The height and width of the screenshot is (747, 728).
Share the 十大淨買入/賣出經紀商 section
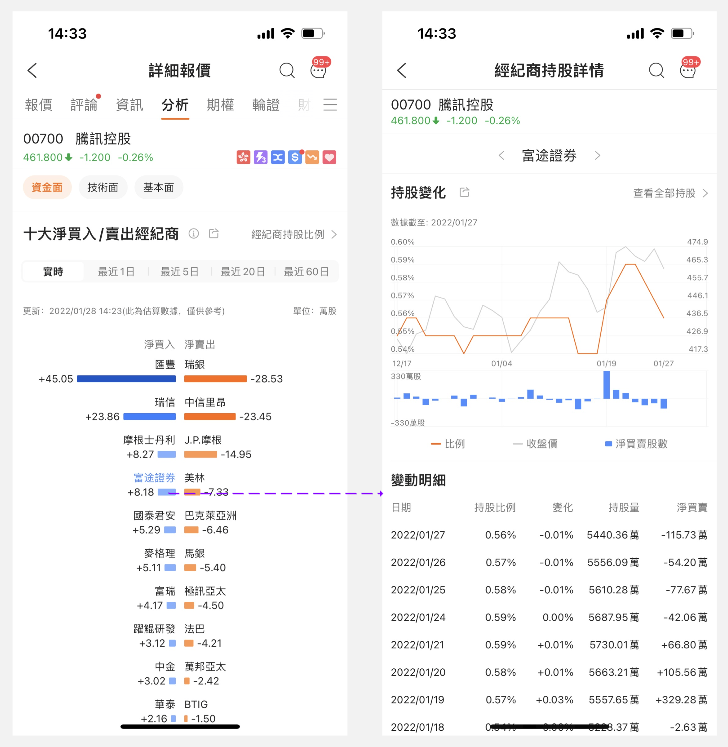click(x=214, y=233)
